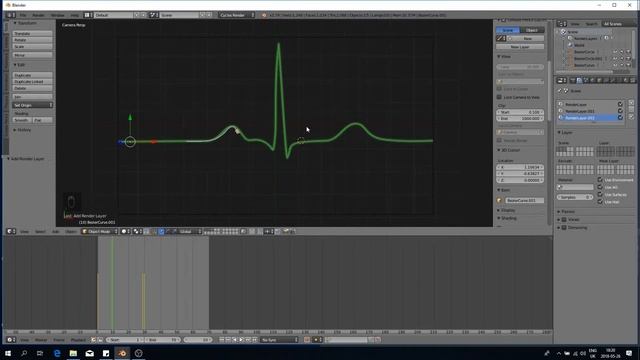Toggle Use AO checkbox

tap(600, 187)
